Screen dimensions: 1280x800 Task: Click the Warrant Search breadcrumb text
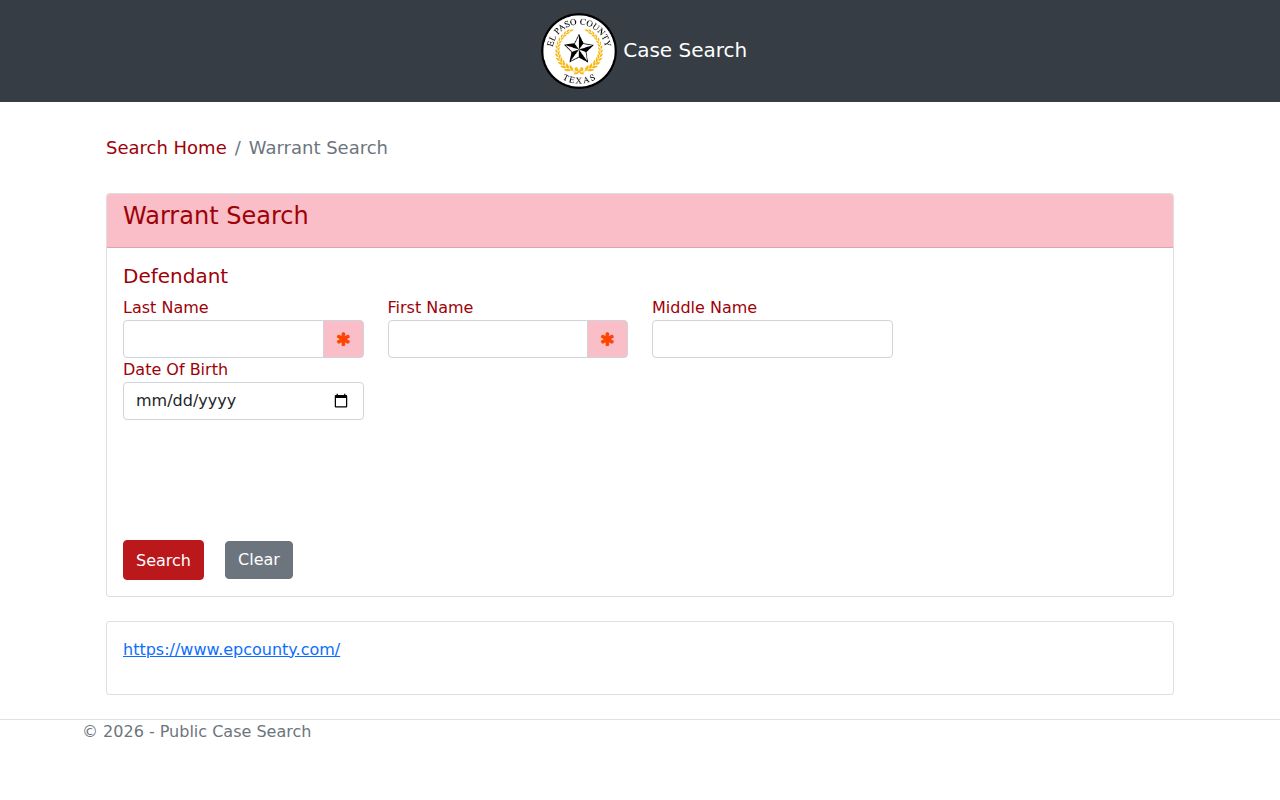pos(318,148)
